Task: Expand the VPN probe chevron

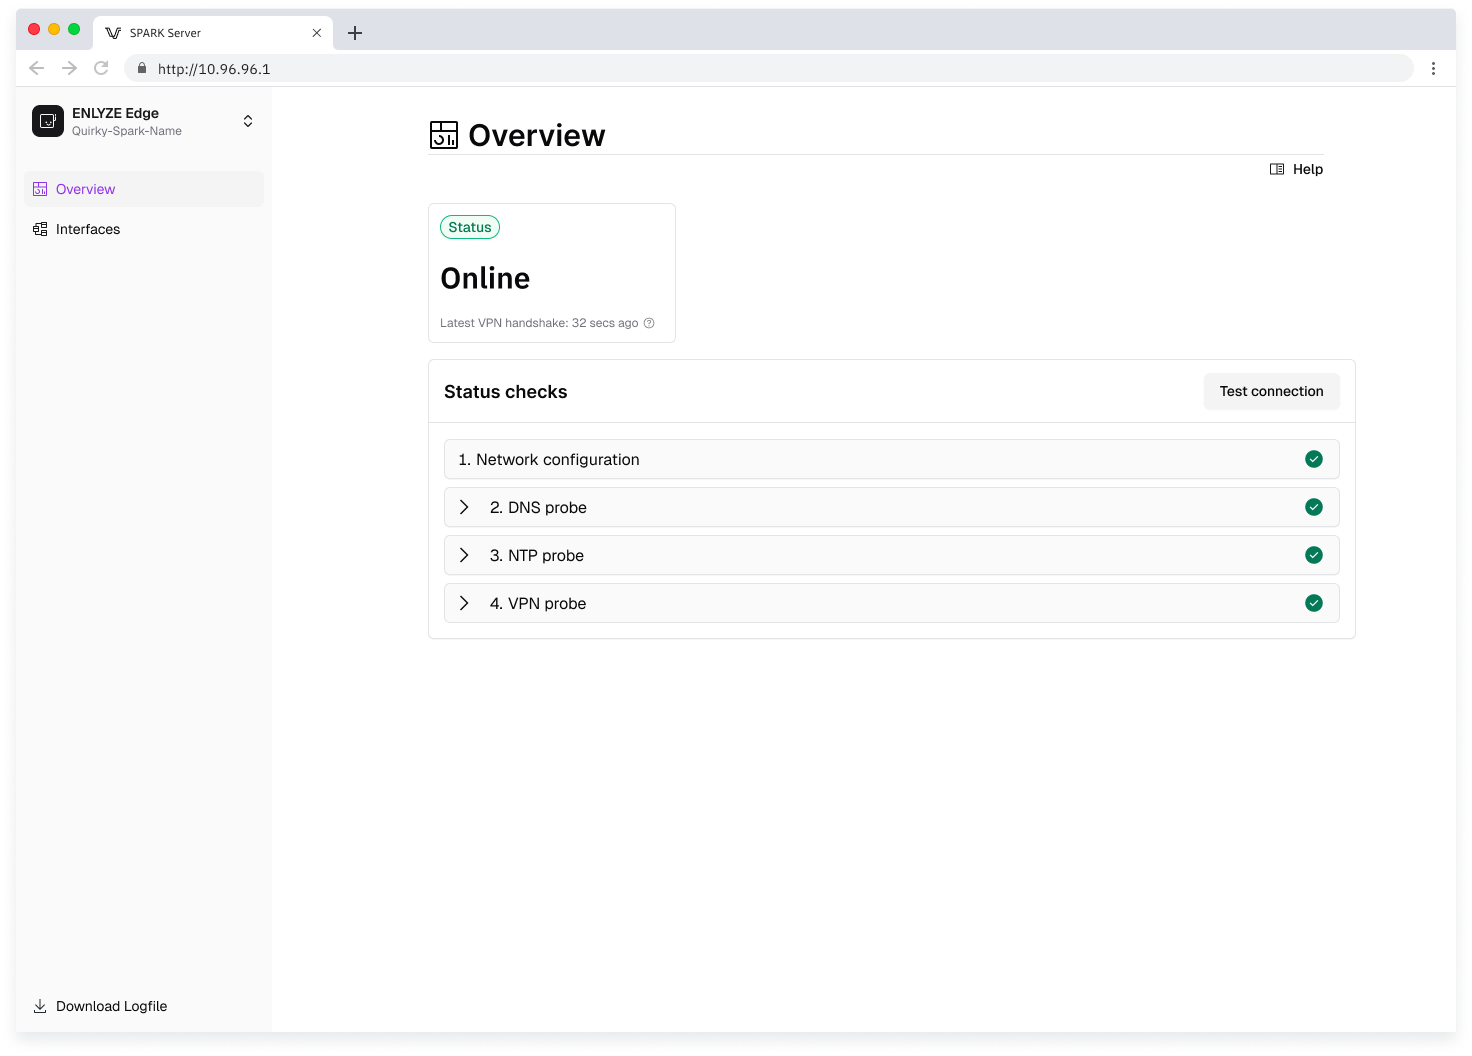Action: coord(464,603)
